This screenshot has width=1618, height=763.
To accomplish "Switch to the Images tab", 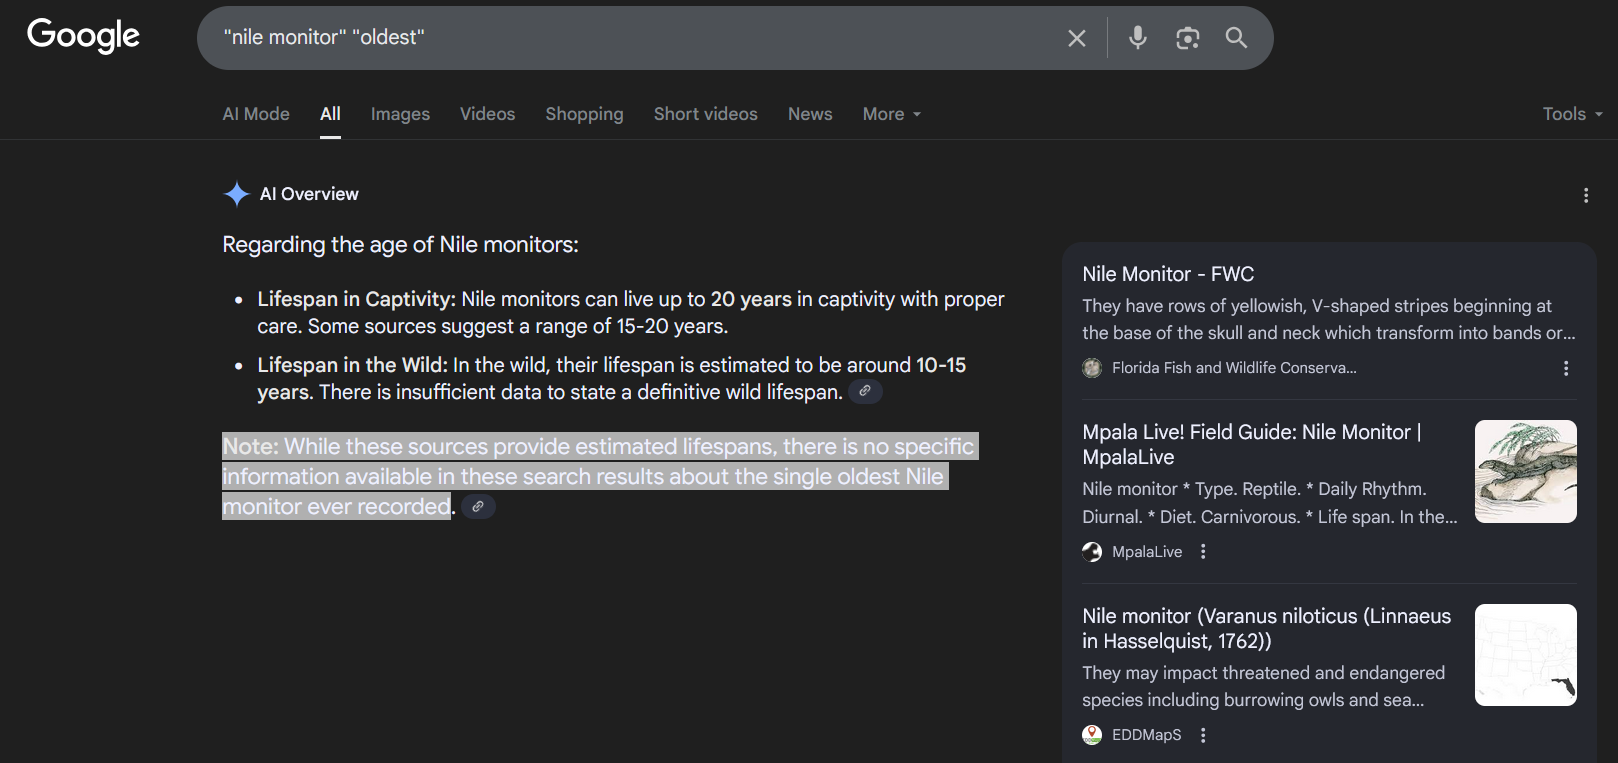I will [400, 114].
